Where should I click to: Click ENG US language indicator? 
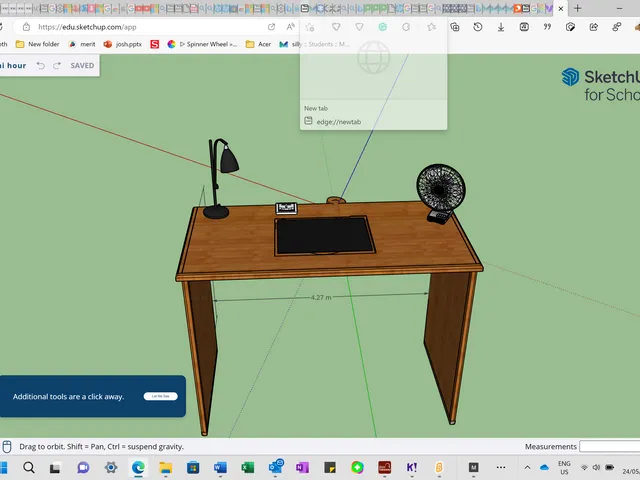(564, 467)
